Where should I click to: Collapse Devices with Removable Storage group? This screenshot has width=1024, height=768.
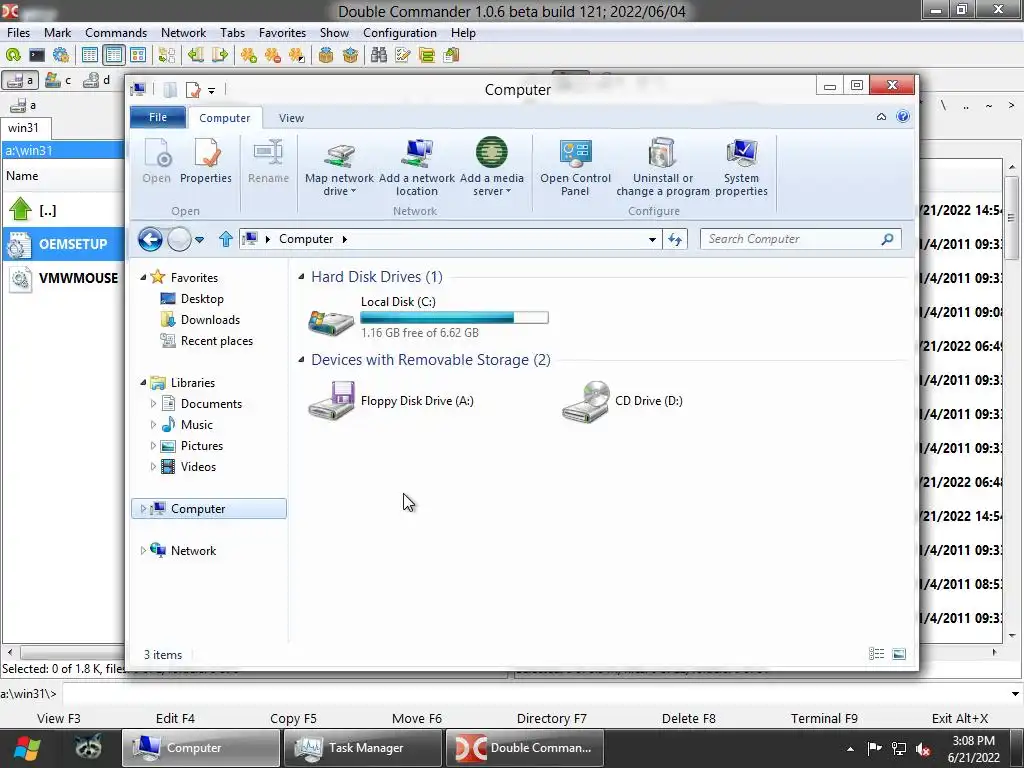[x=301, y=360]
